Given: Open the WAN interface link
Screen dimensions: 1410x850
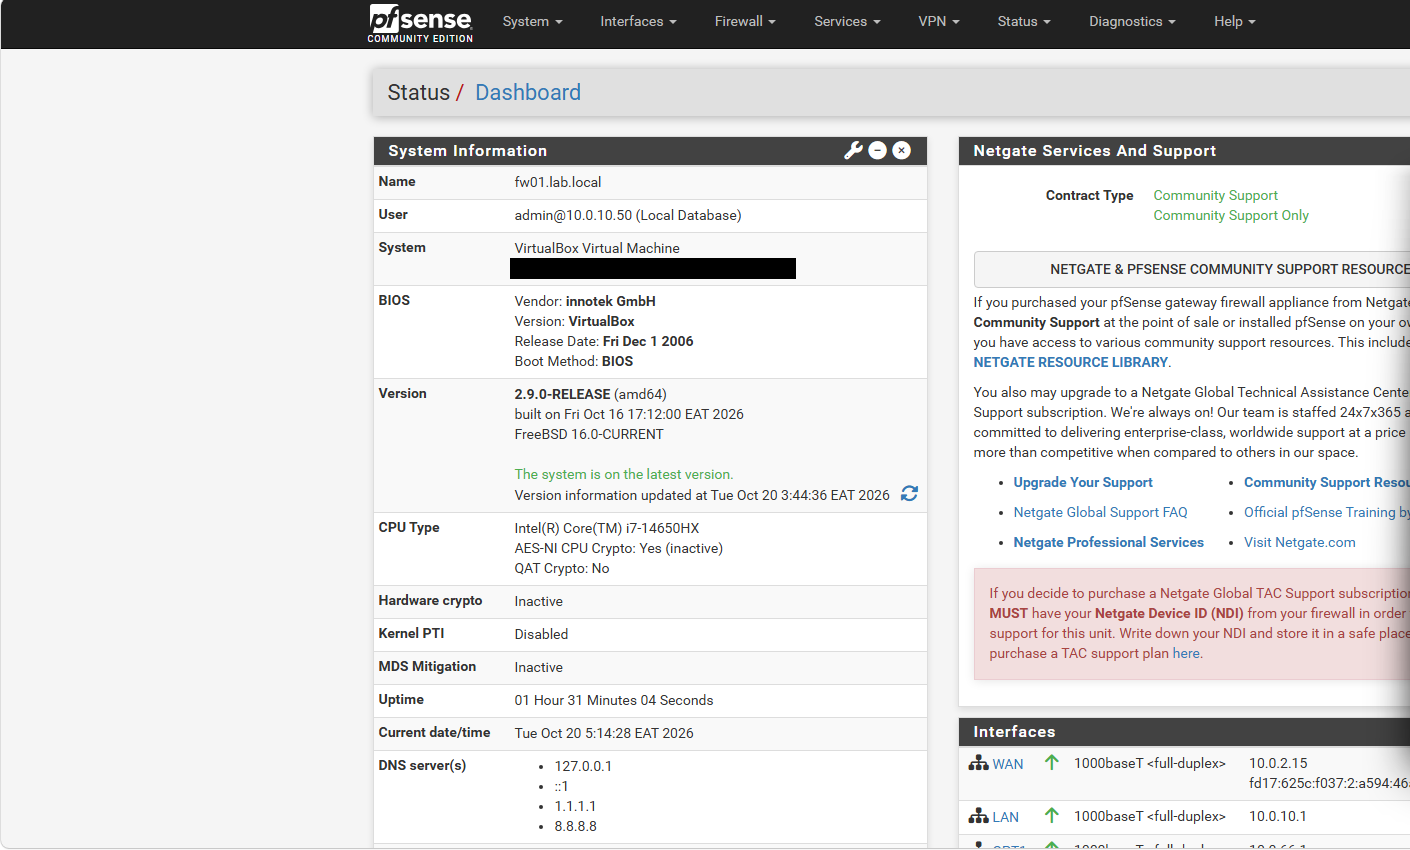Looking at the screenshot, I should point(1008,764).
